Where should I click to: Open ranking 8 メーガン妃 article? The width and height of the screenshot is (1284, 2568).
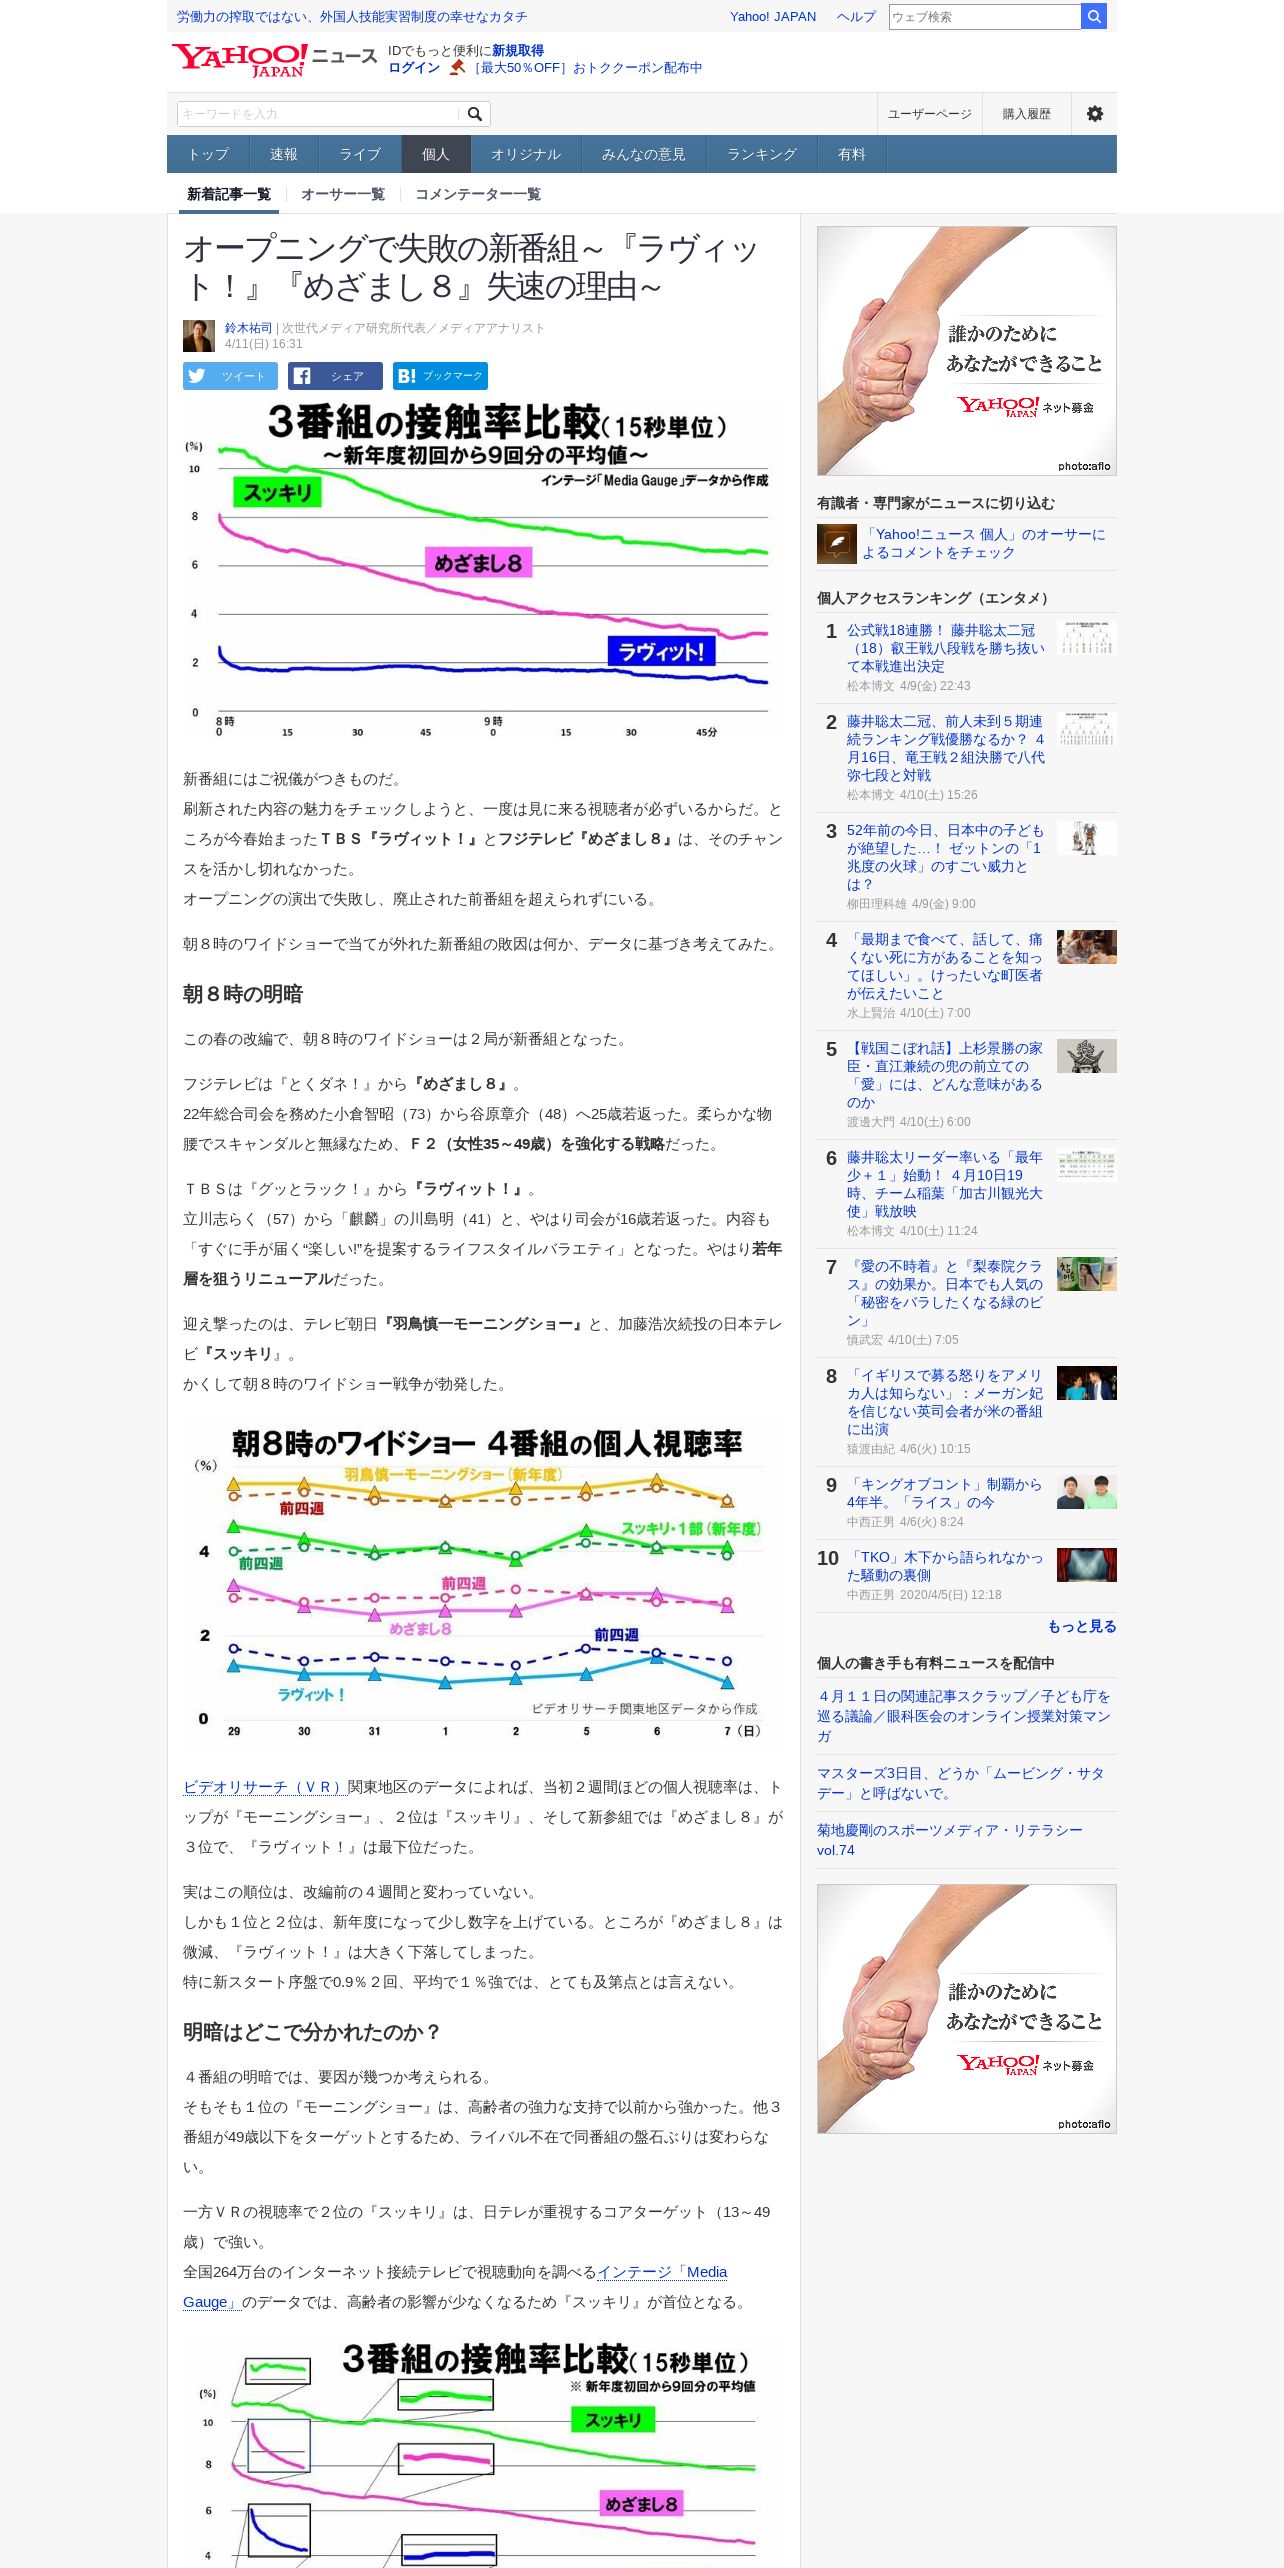coord(945,1402)
